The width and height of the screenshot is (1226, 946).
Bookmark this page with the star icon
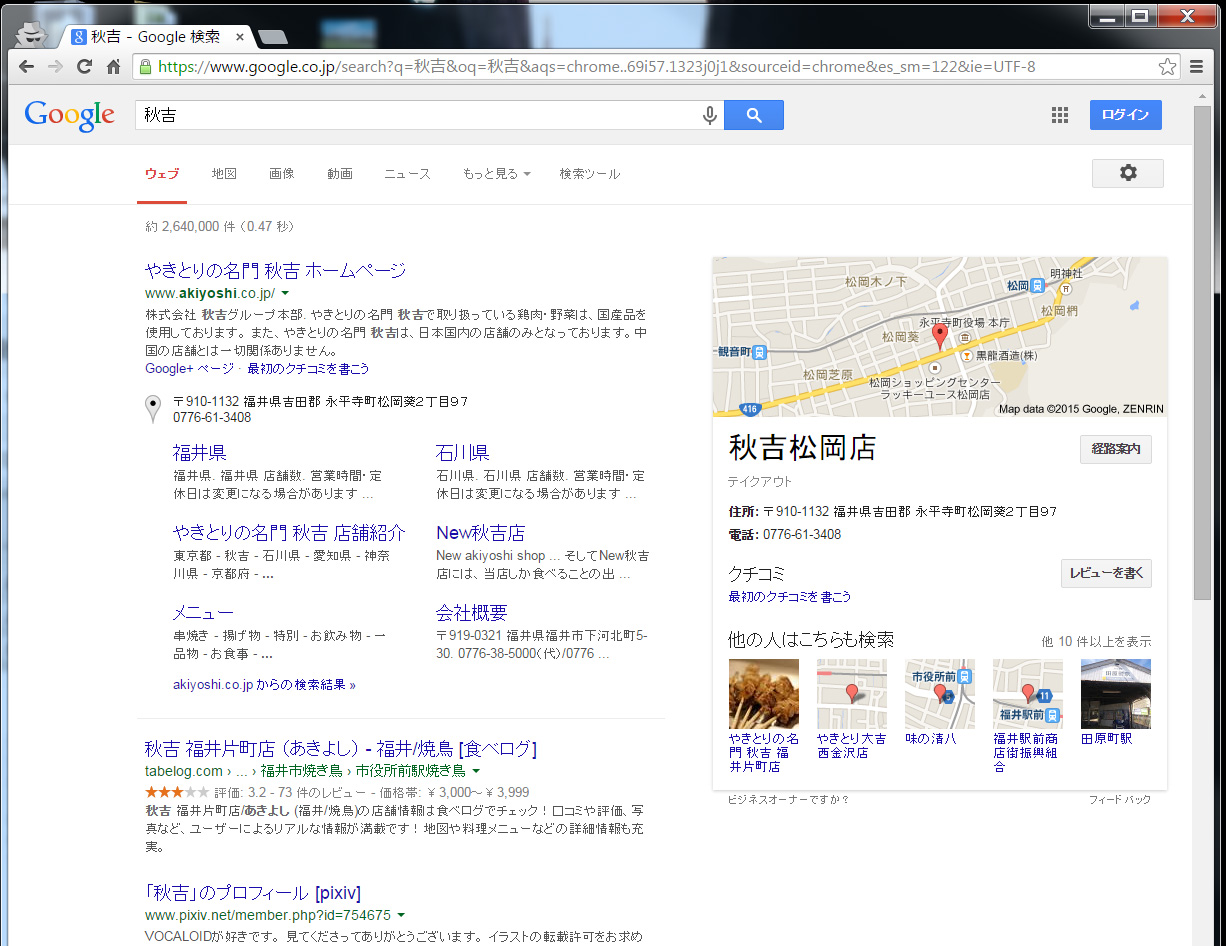[x=1167, y=67]
